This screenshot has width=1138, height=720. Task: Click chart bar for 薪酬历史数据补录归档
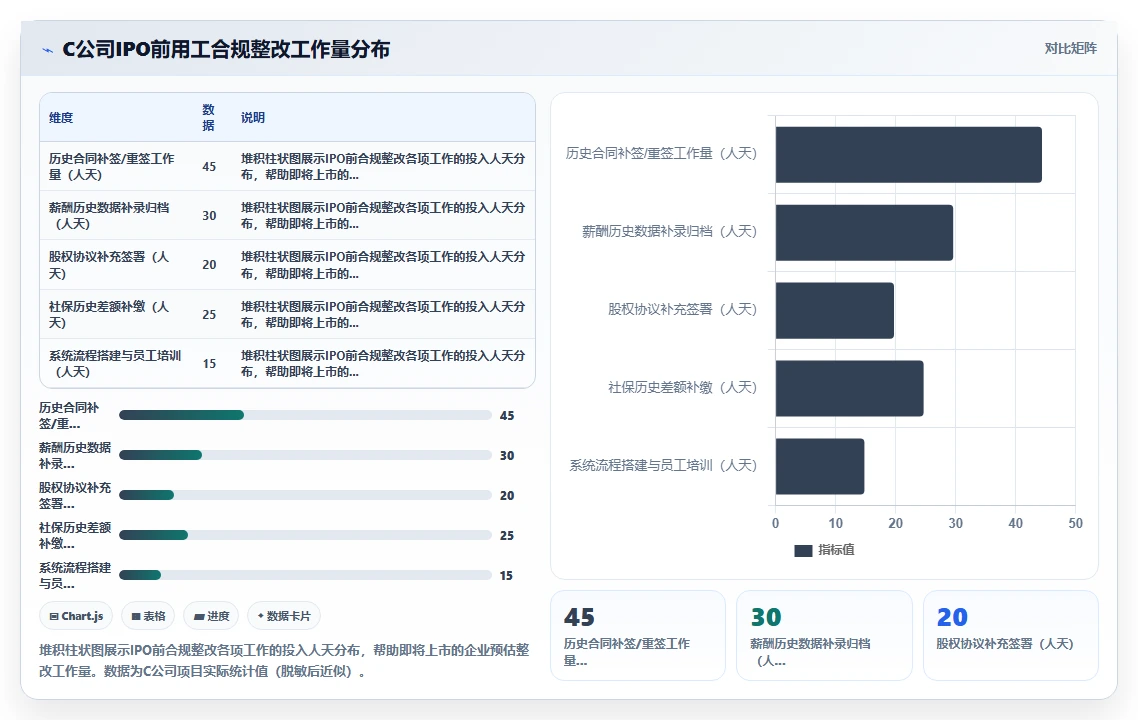click(864, 232)
